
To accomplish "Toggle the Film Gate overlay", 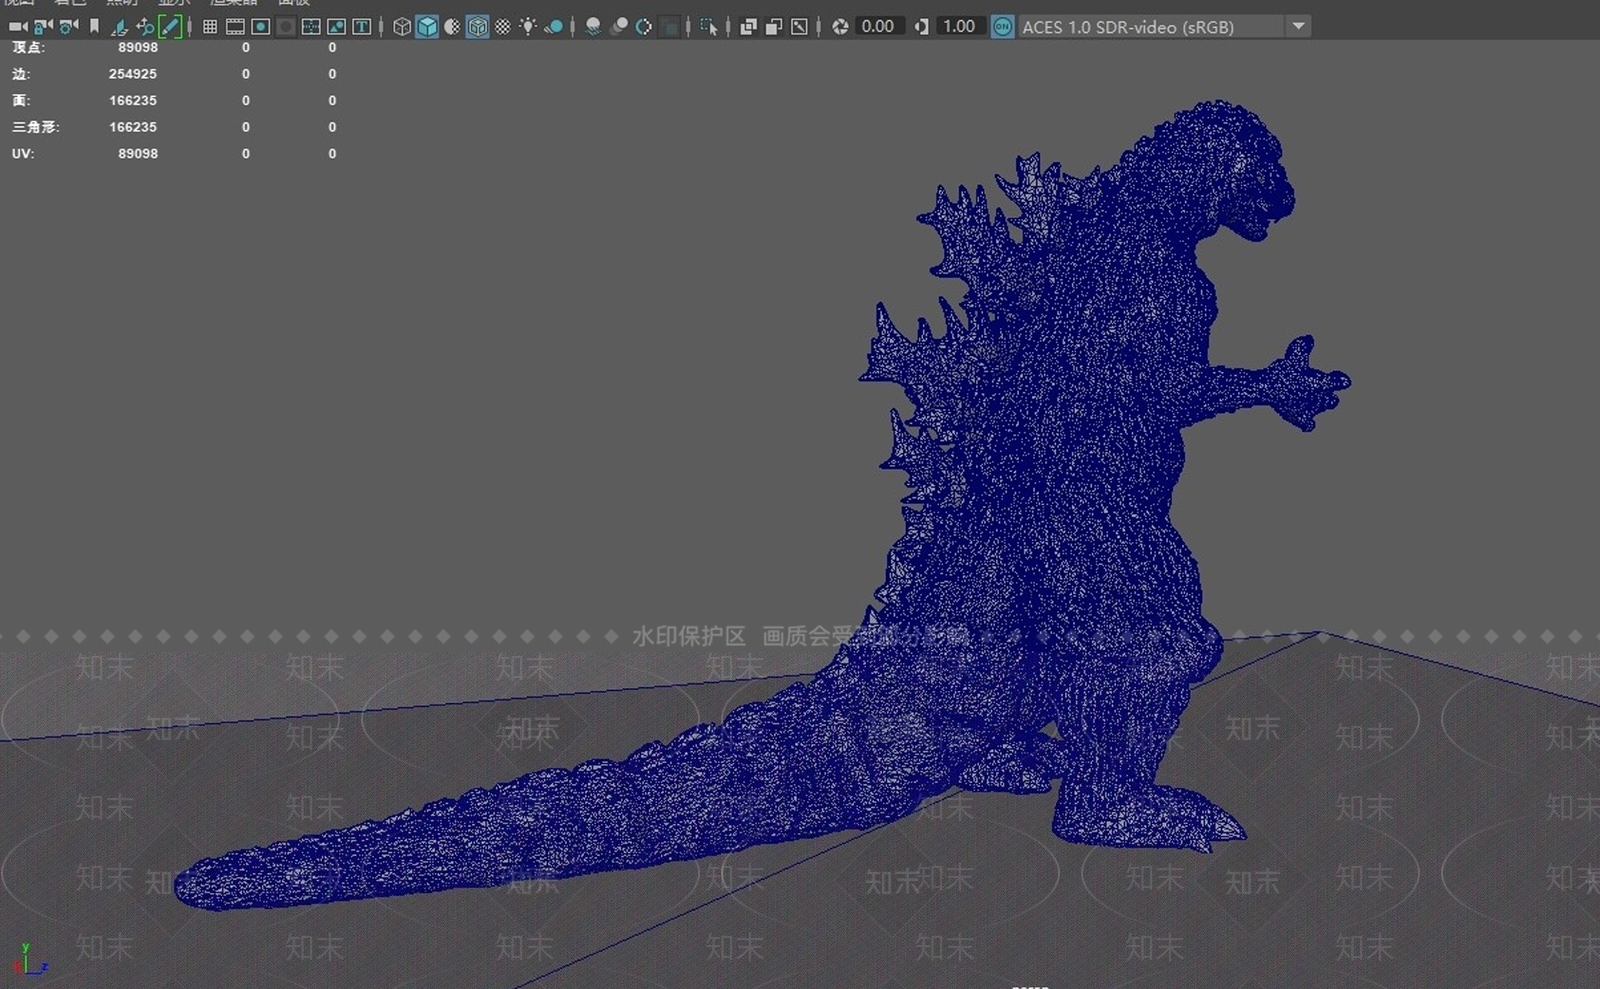I will coord(235,27).
